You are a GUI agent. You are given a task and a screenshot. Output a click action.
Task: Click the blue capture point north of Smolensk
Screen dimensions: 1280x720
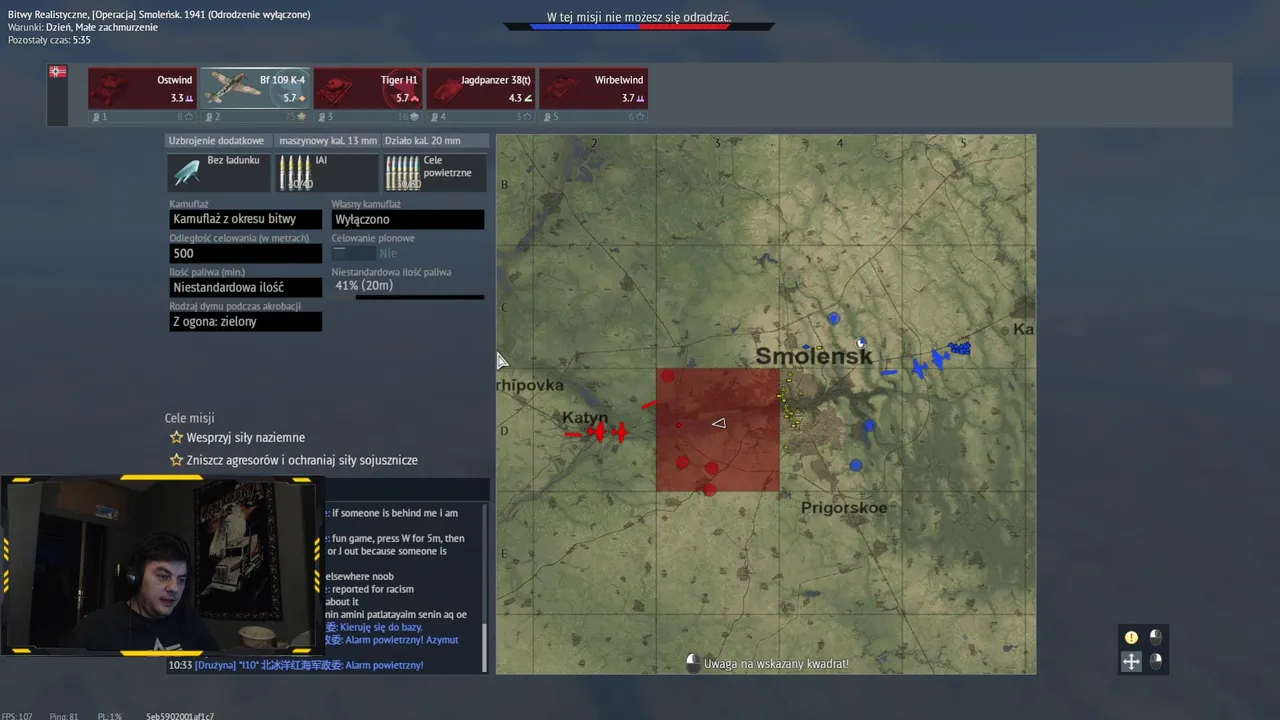tap(834, 318)
